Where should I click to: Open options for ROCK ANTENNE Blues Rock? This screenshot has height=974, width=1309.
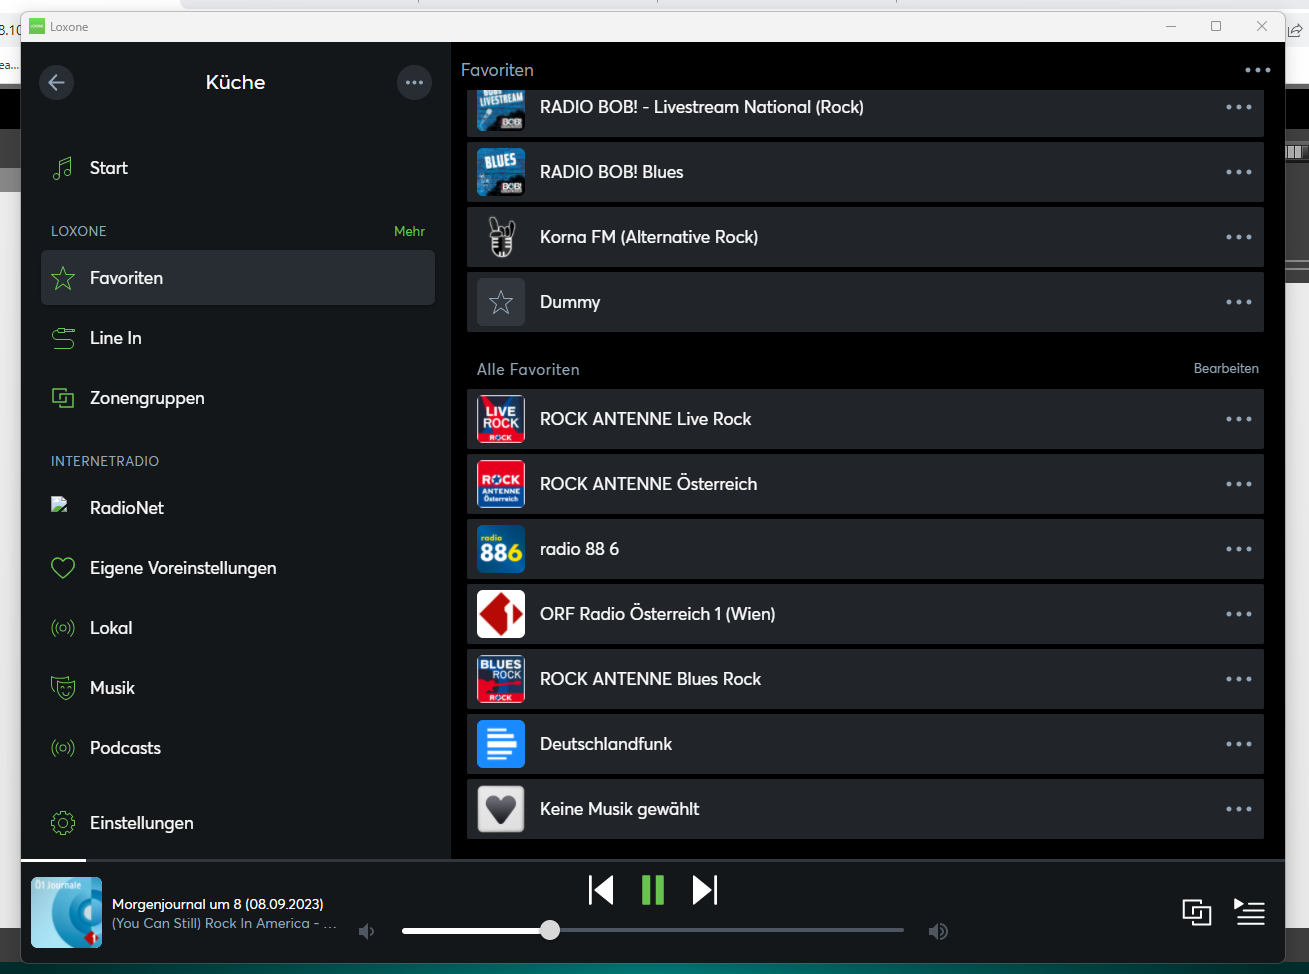[x=1239, y=679]
